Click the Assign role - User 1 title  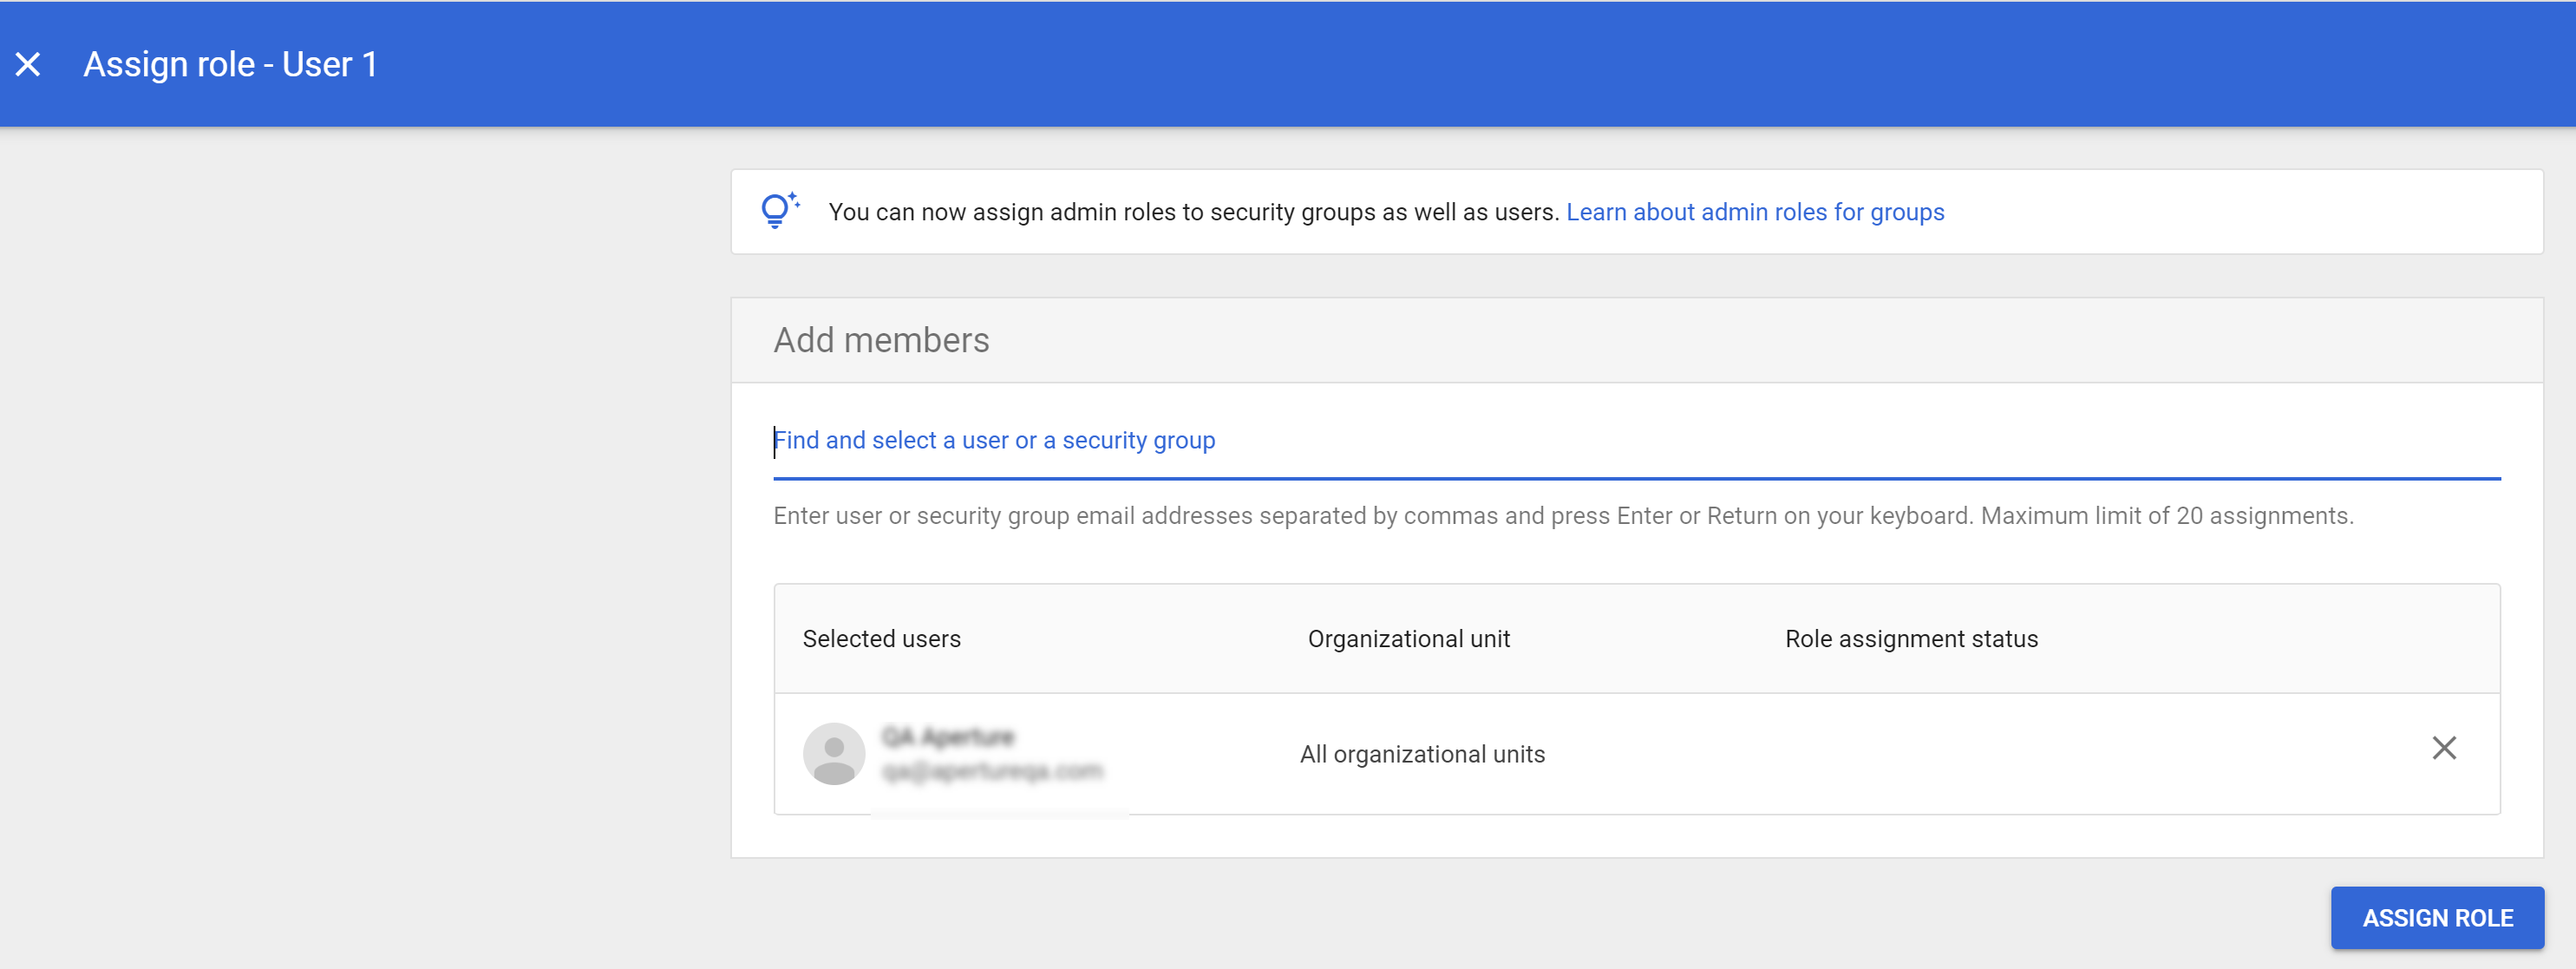pos(230,65)
